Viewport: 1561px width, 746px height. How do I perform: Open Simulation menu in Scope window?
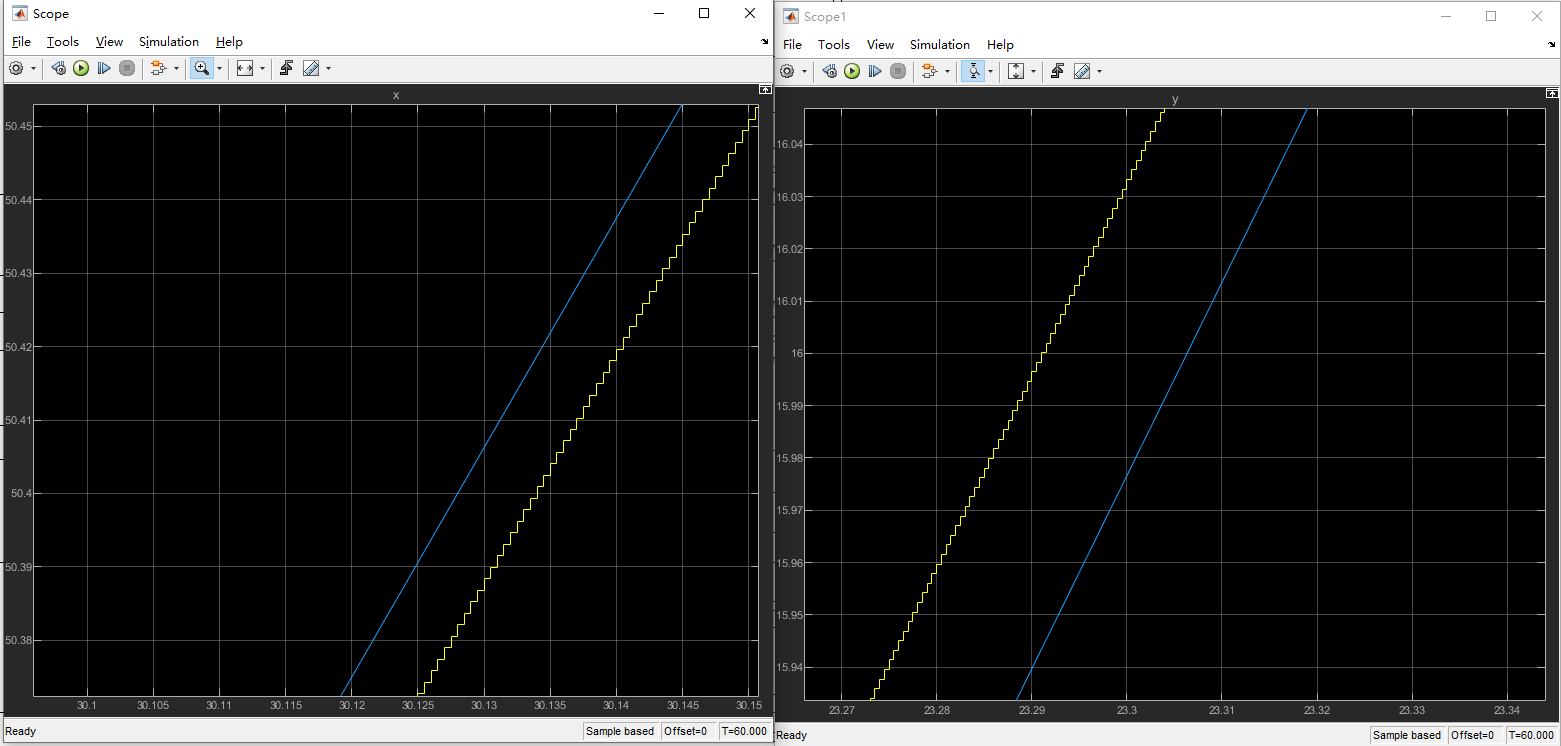[x=169, y=42]
